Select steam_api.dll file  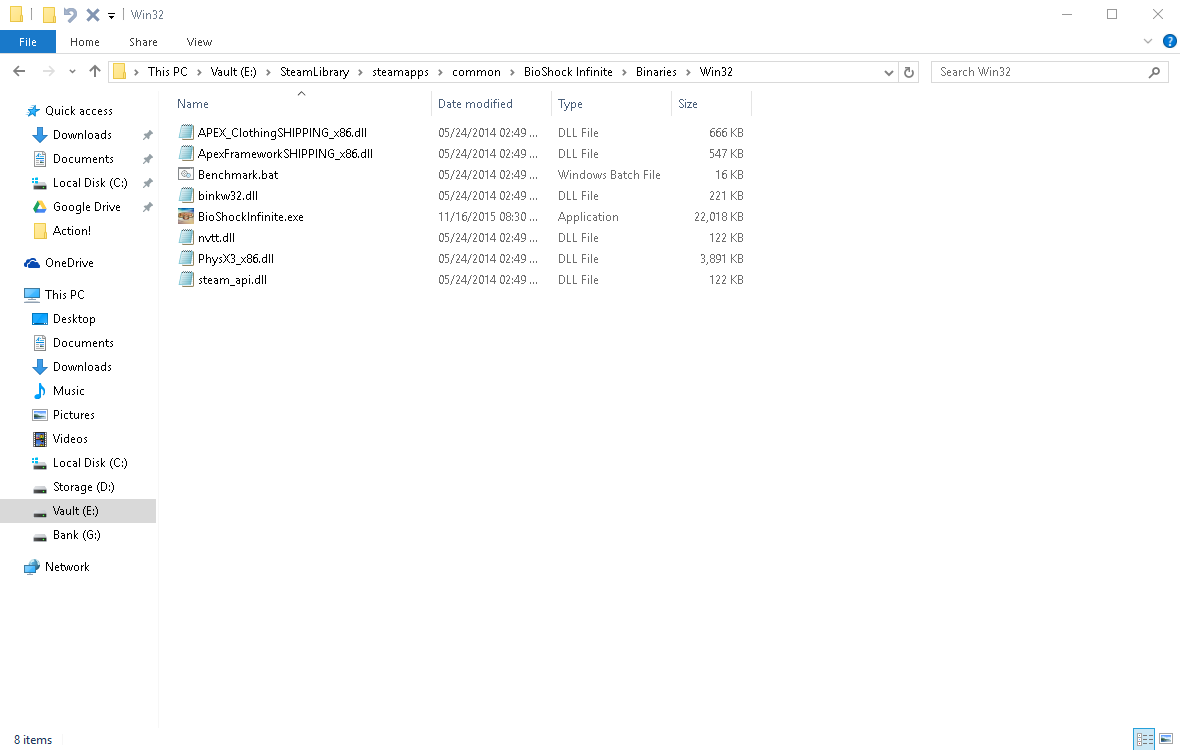[x=232, y=280]
